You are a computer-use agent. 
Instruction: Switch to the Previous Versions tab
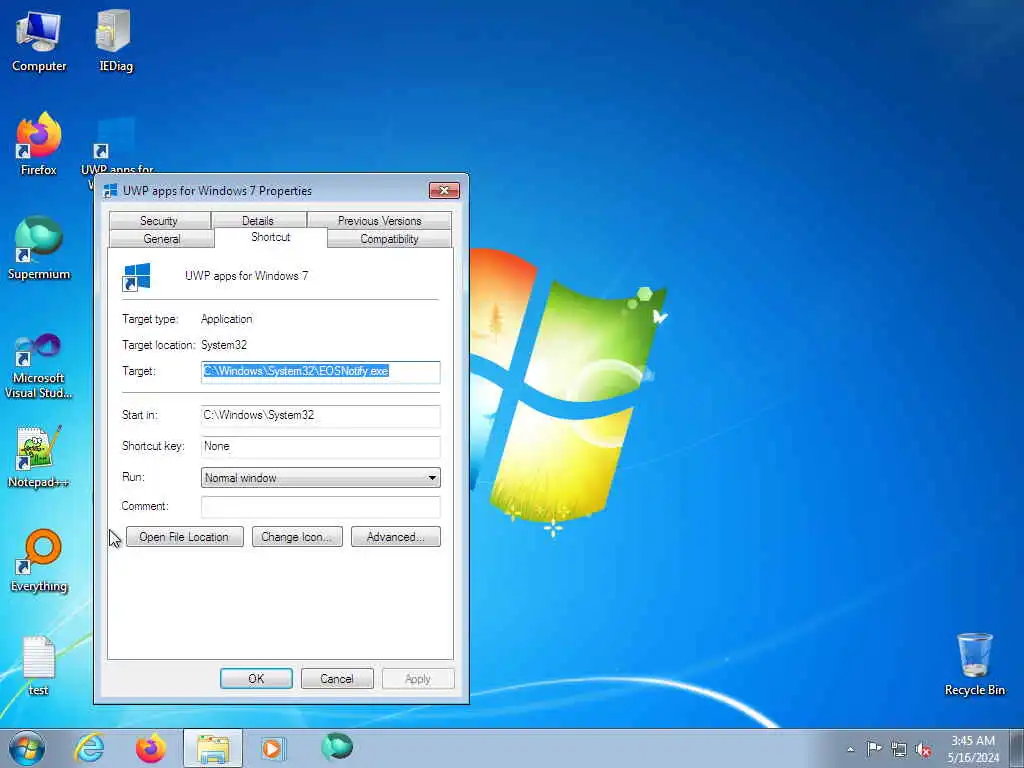click(x=379, y=220)
